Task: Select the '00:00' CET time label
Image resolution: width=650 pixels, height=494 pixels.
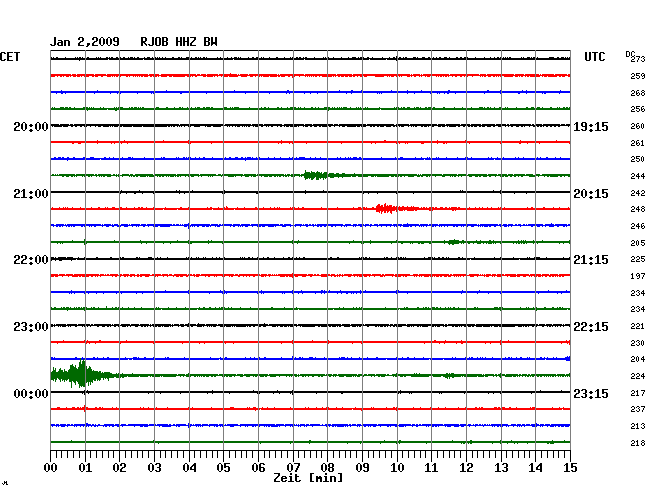Action: point(31,393)
